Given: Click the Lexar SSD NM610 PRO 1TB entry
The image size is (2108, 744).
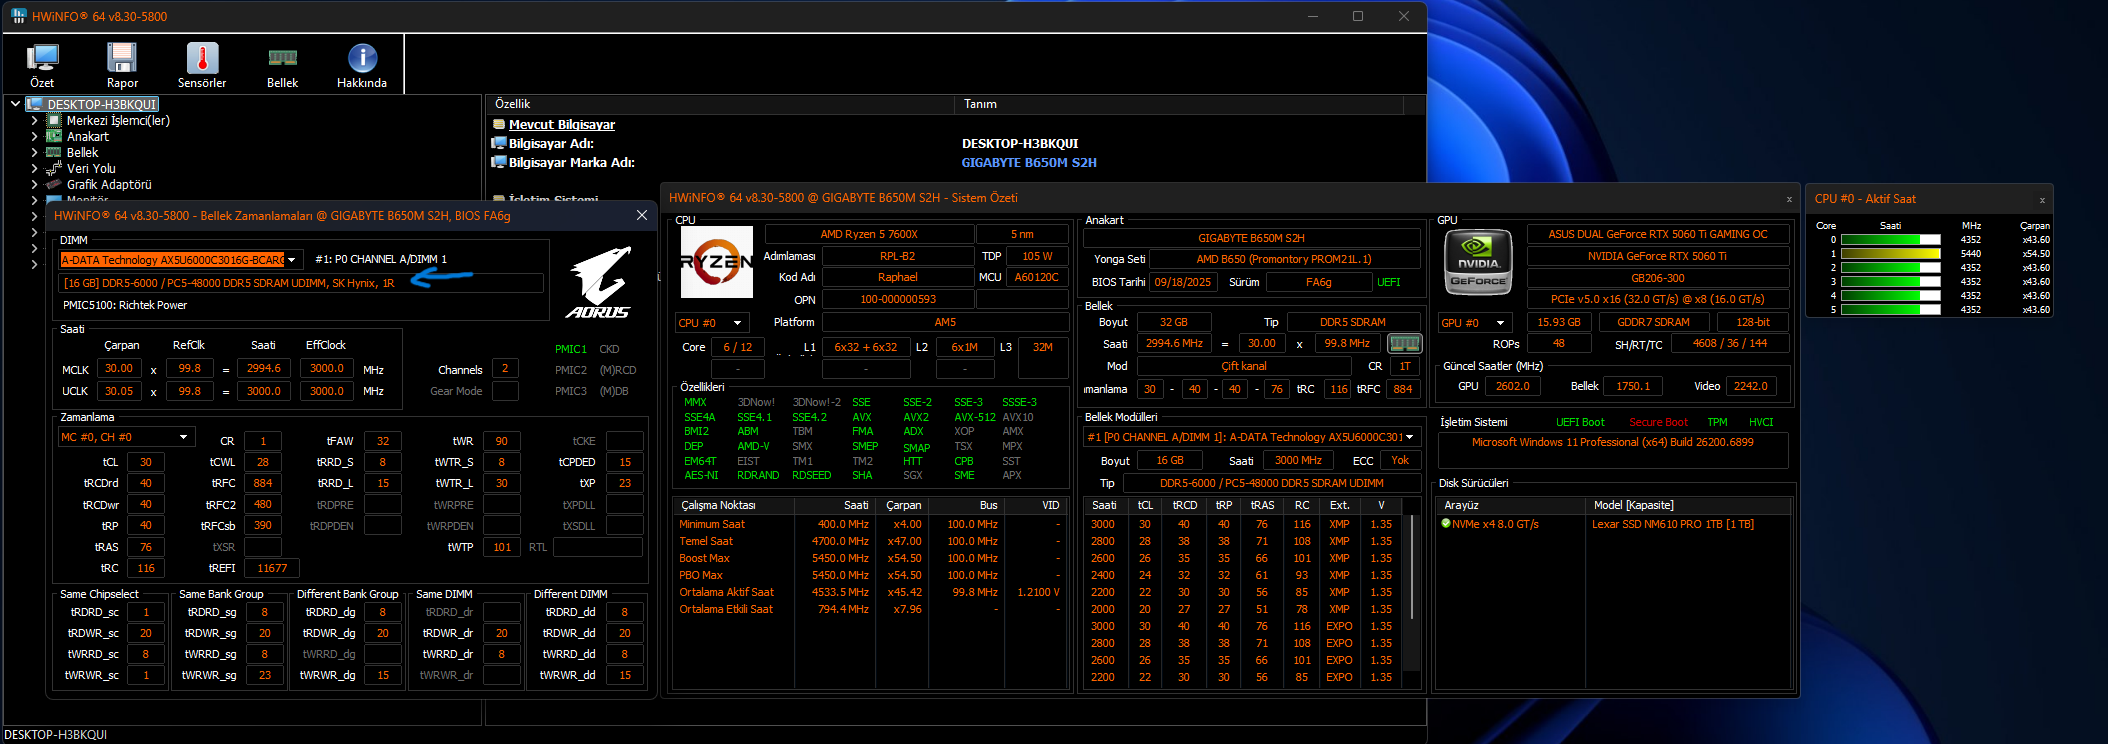Looking at the screenshot, I should click(x=1673, y=524).
